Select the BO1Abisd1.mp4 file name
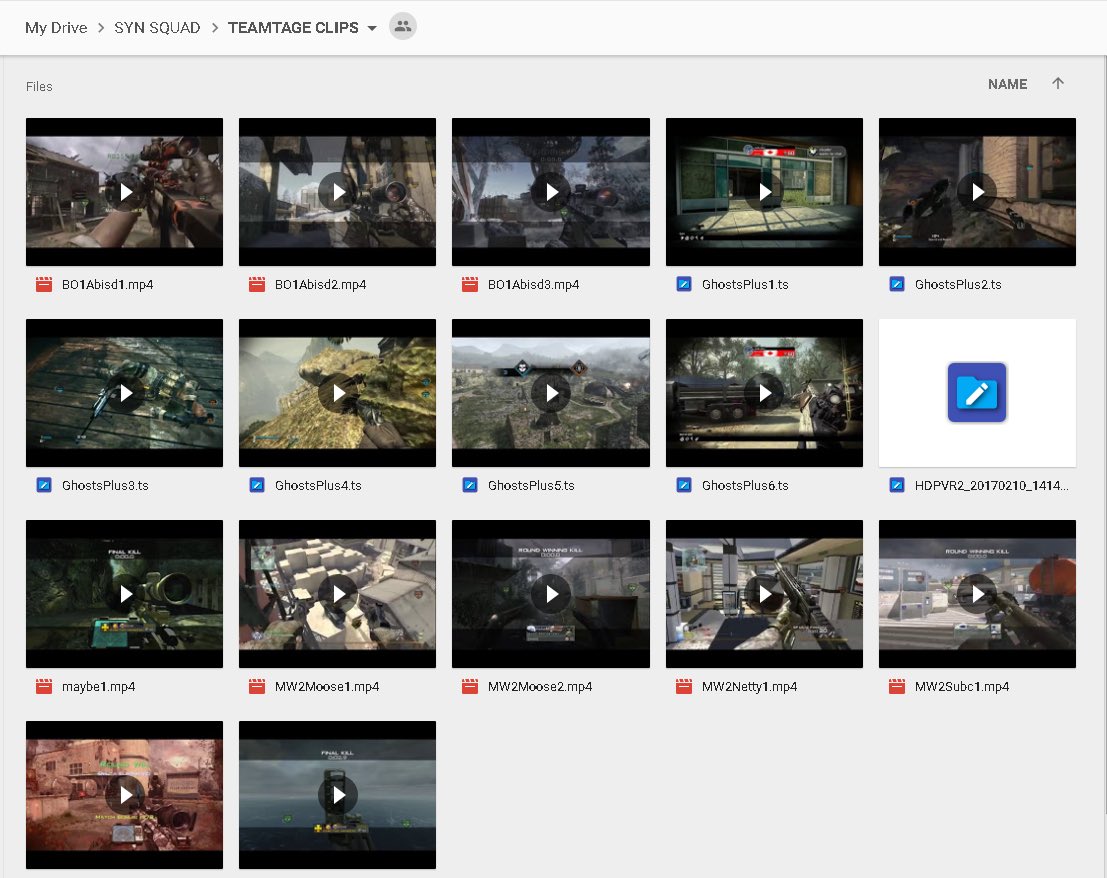The image size is (1107, 878). tap(107, 284)
